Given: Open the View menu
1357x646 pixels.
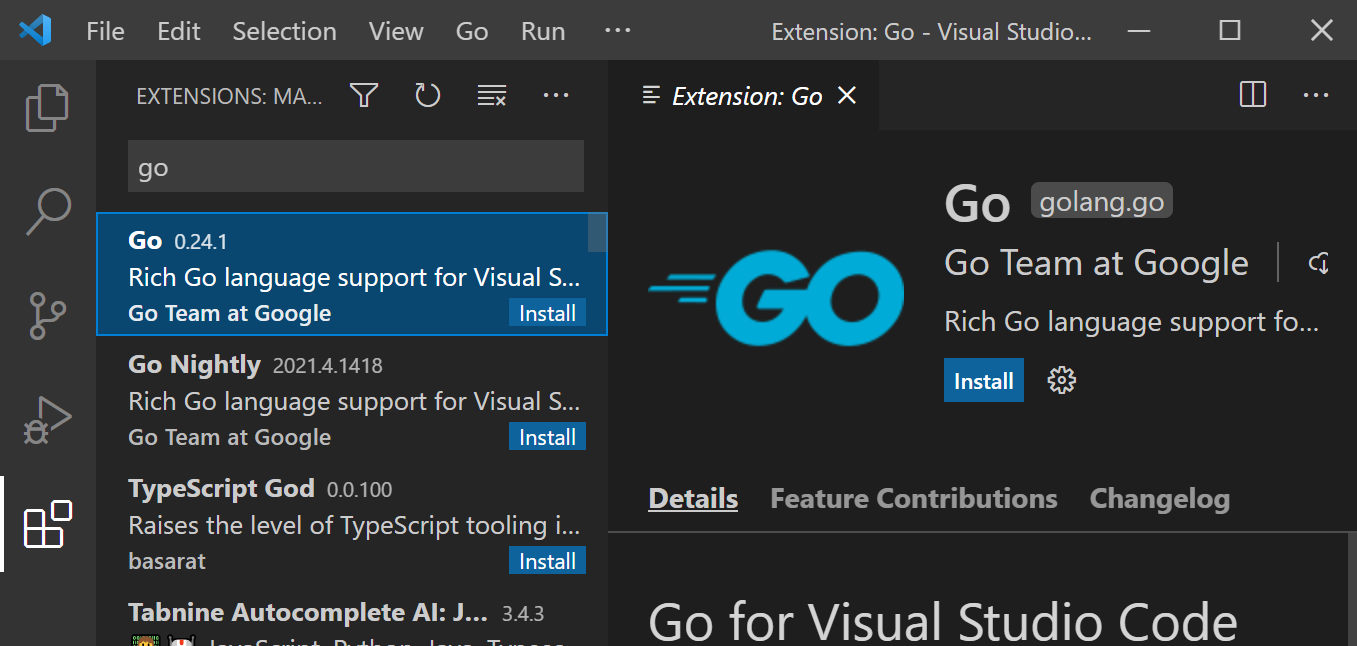Looking at the screenshot, I should pyautogui.click(x=396, y=31).
